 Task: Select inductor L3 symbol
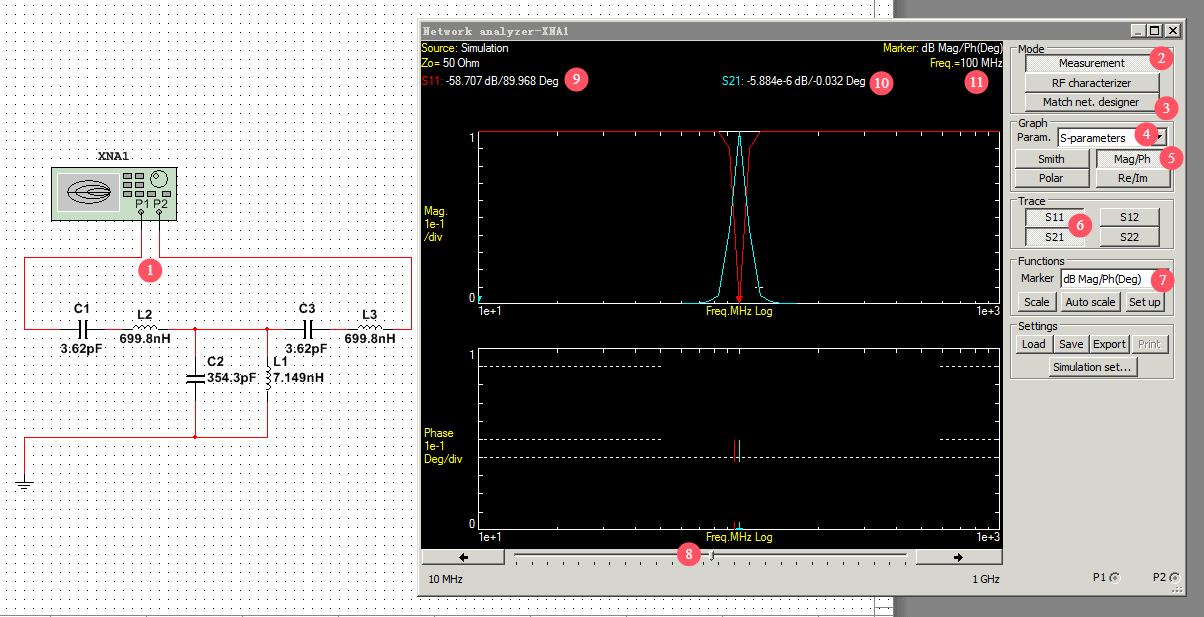(x=369, y=327)
